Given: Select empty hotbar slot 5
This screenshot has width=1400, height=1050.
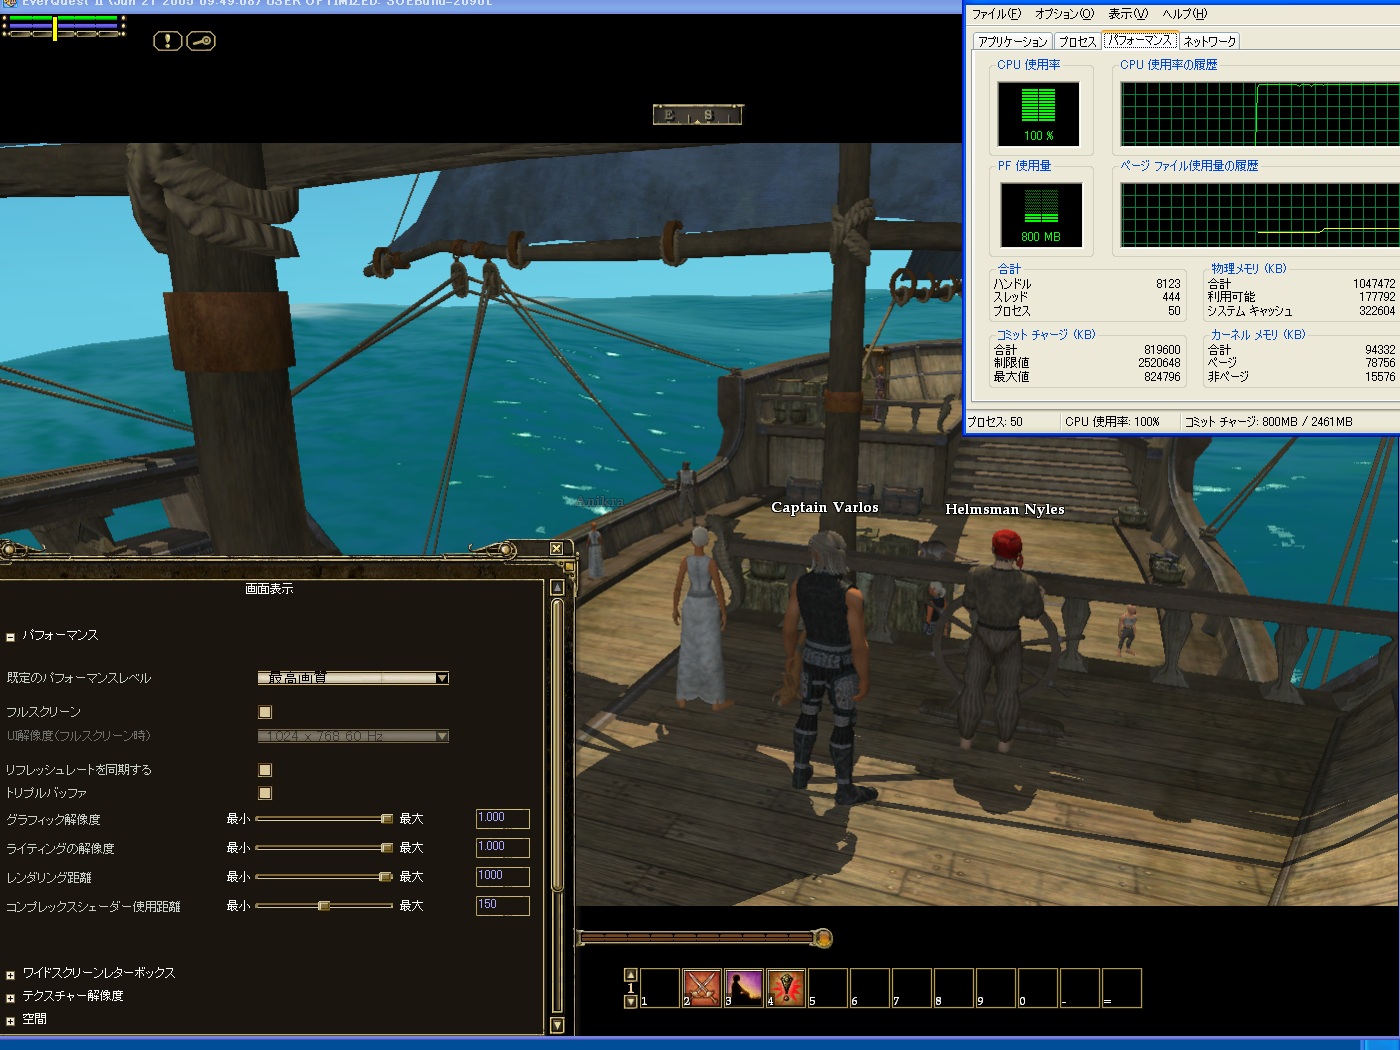Looking at the screenshot, I should click(828, 987).
